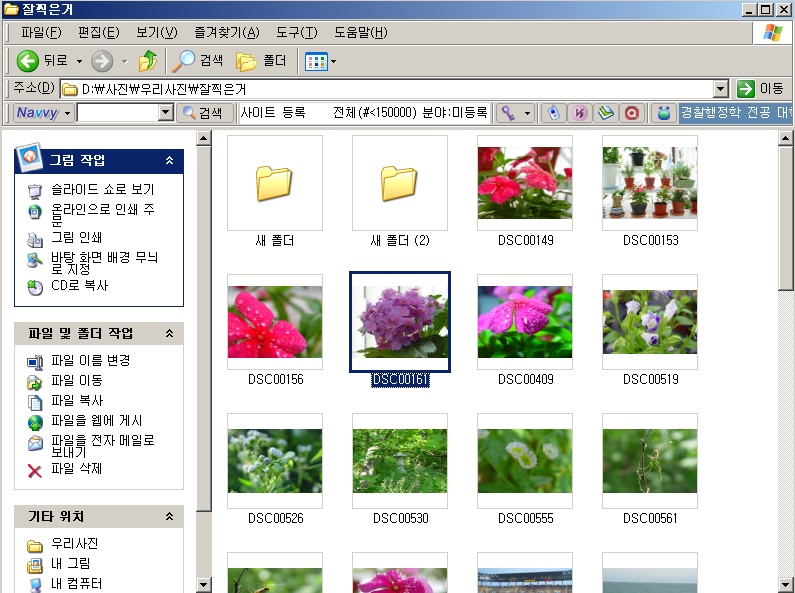Click the 그림 인쇄 printer icon
795x593 pixels.
34,239
